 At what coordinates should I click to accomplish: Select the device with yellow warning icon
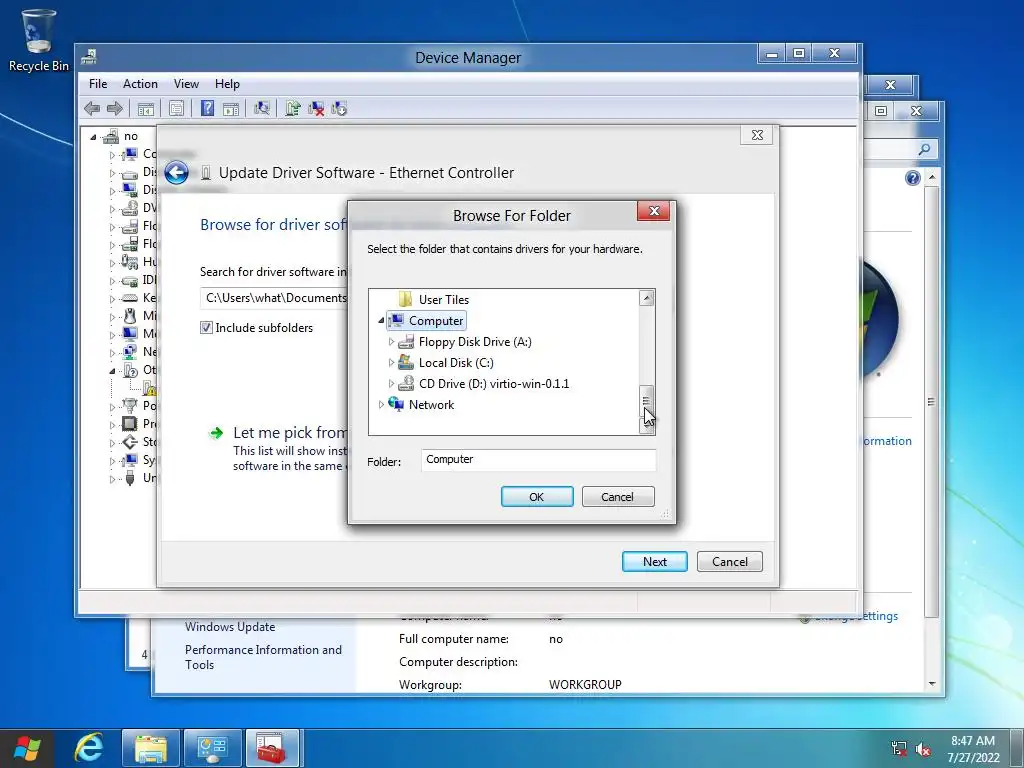[150, 388]
